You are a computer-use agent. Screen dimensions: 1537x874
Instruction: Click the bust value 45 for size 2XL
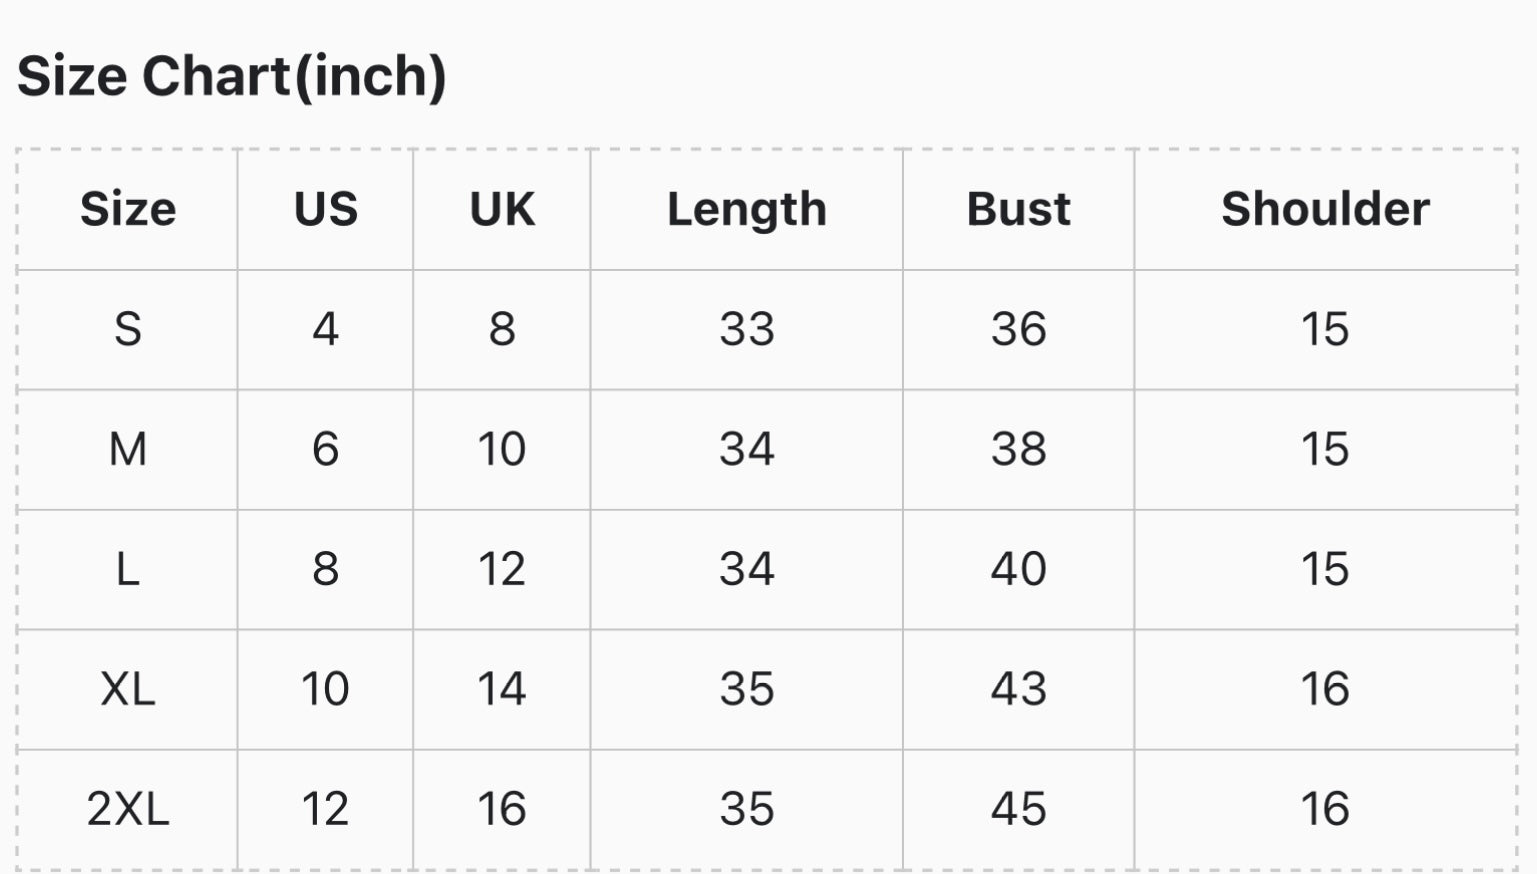(x=1018, y=809)
